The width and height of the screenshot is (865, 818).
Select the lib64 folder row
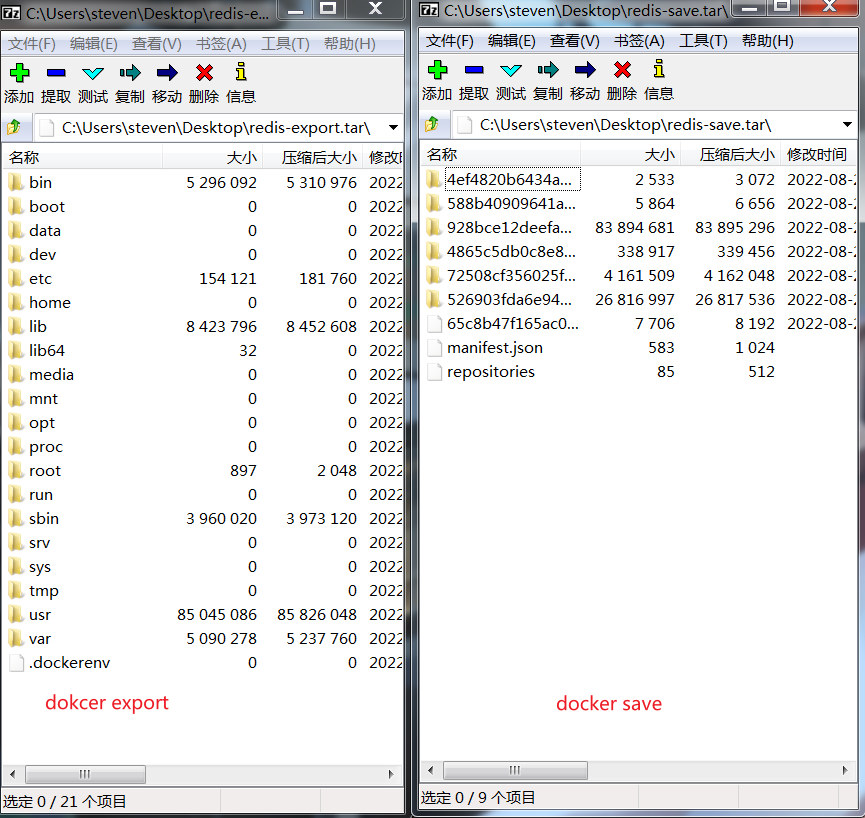click(203, 351)
